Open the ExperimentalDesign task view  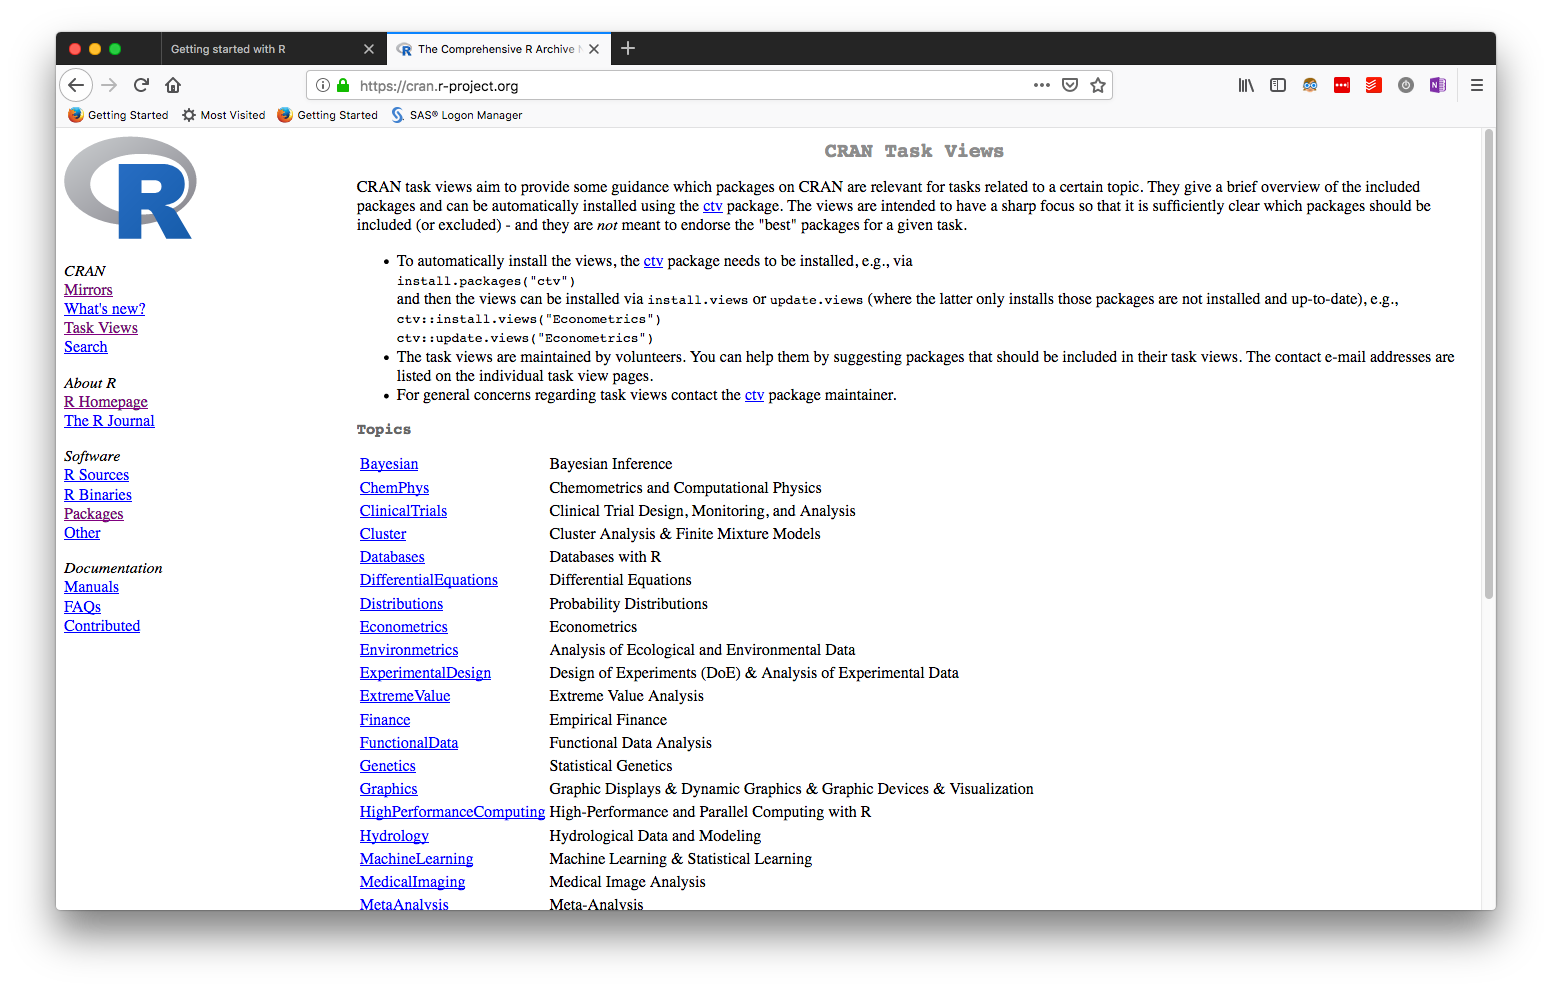tap(425, 673)
